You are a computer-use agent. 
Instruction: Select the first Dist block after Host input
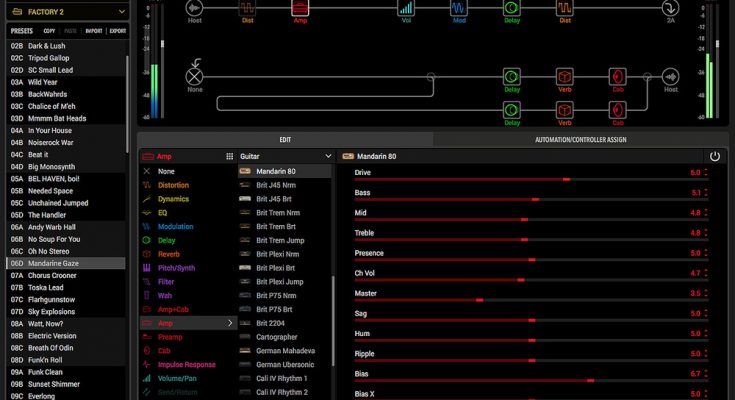pos(247,9)
